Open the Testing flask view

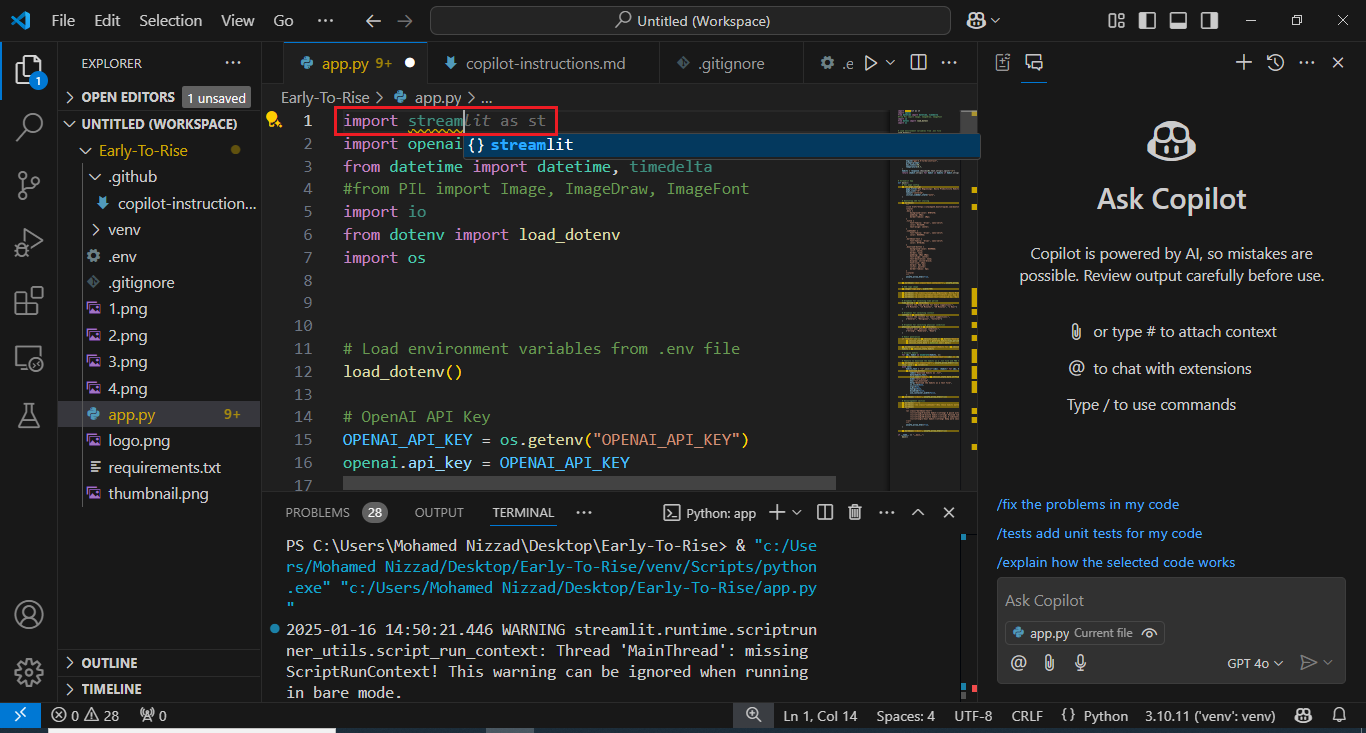pyautogui.click(x=29, y=415)
